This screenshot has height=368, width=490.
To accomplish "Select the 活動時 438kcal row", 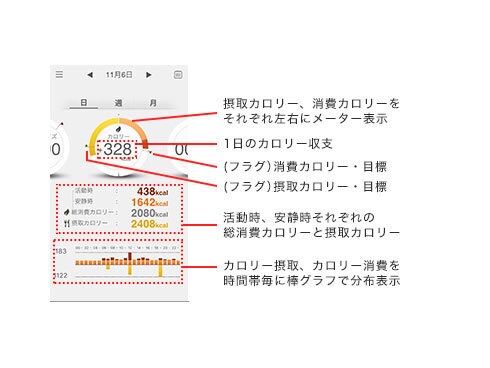I will (x=121, y=191).
